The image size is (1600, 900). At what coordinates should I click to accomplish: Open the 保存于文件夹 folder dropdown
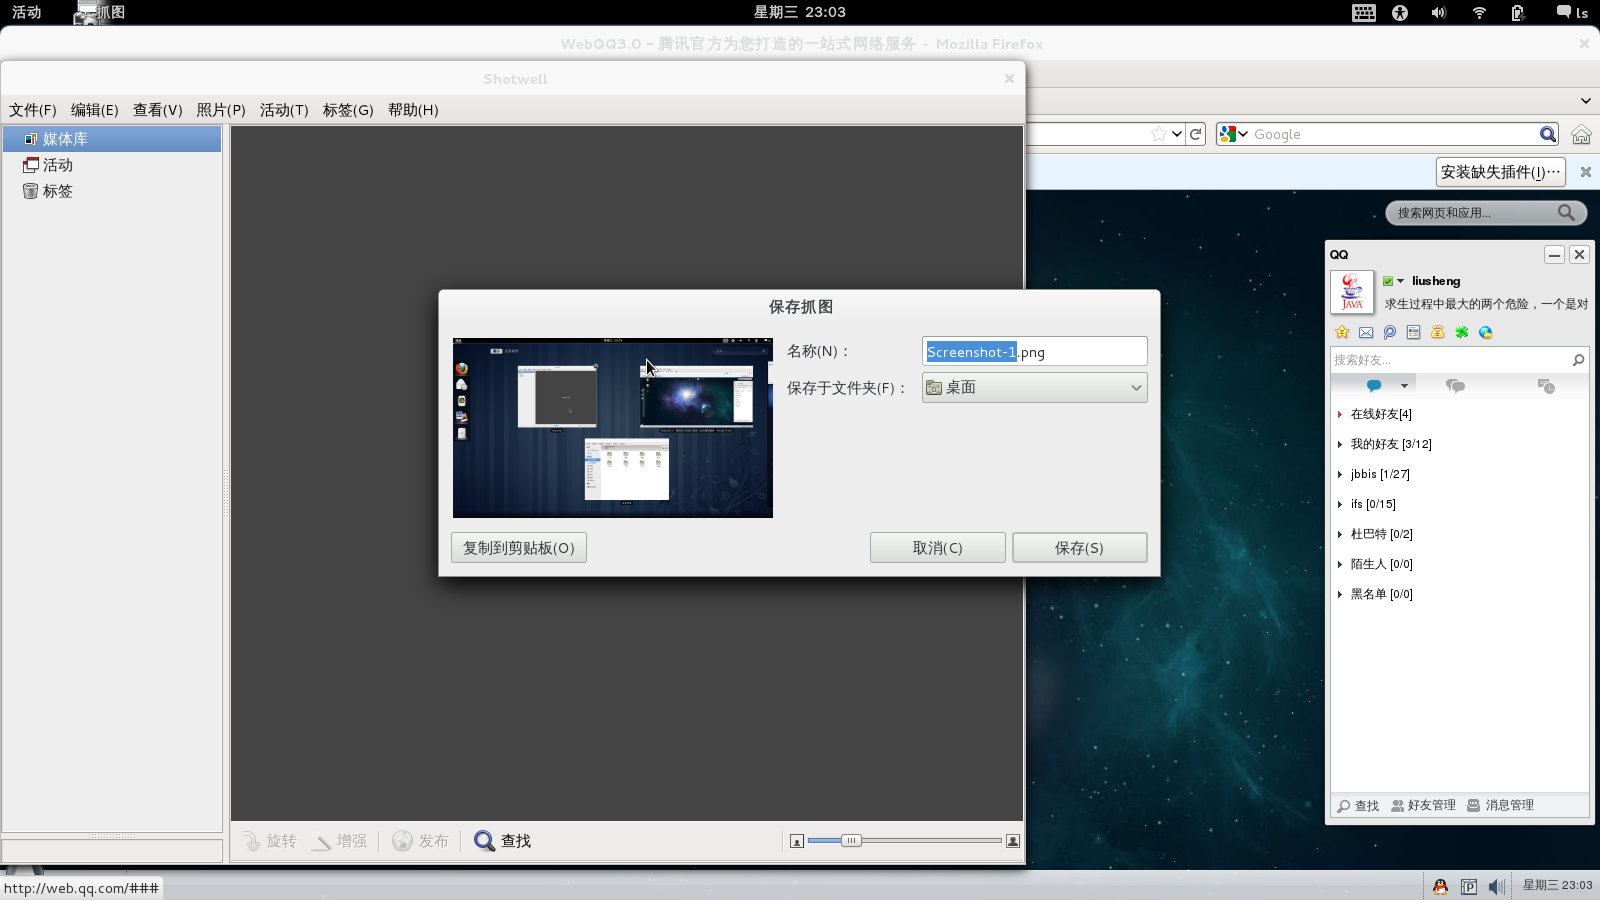click(1034, 387)
